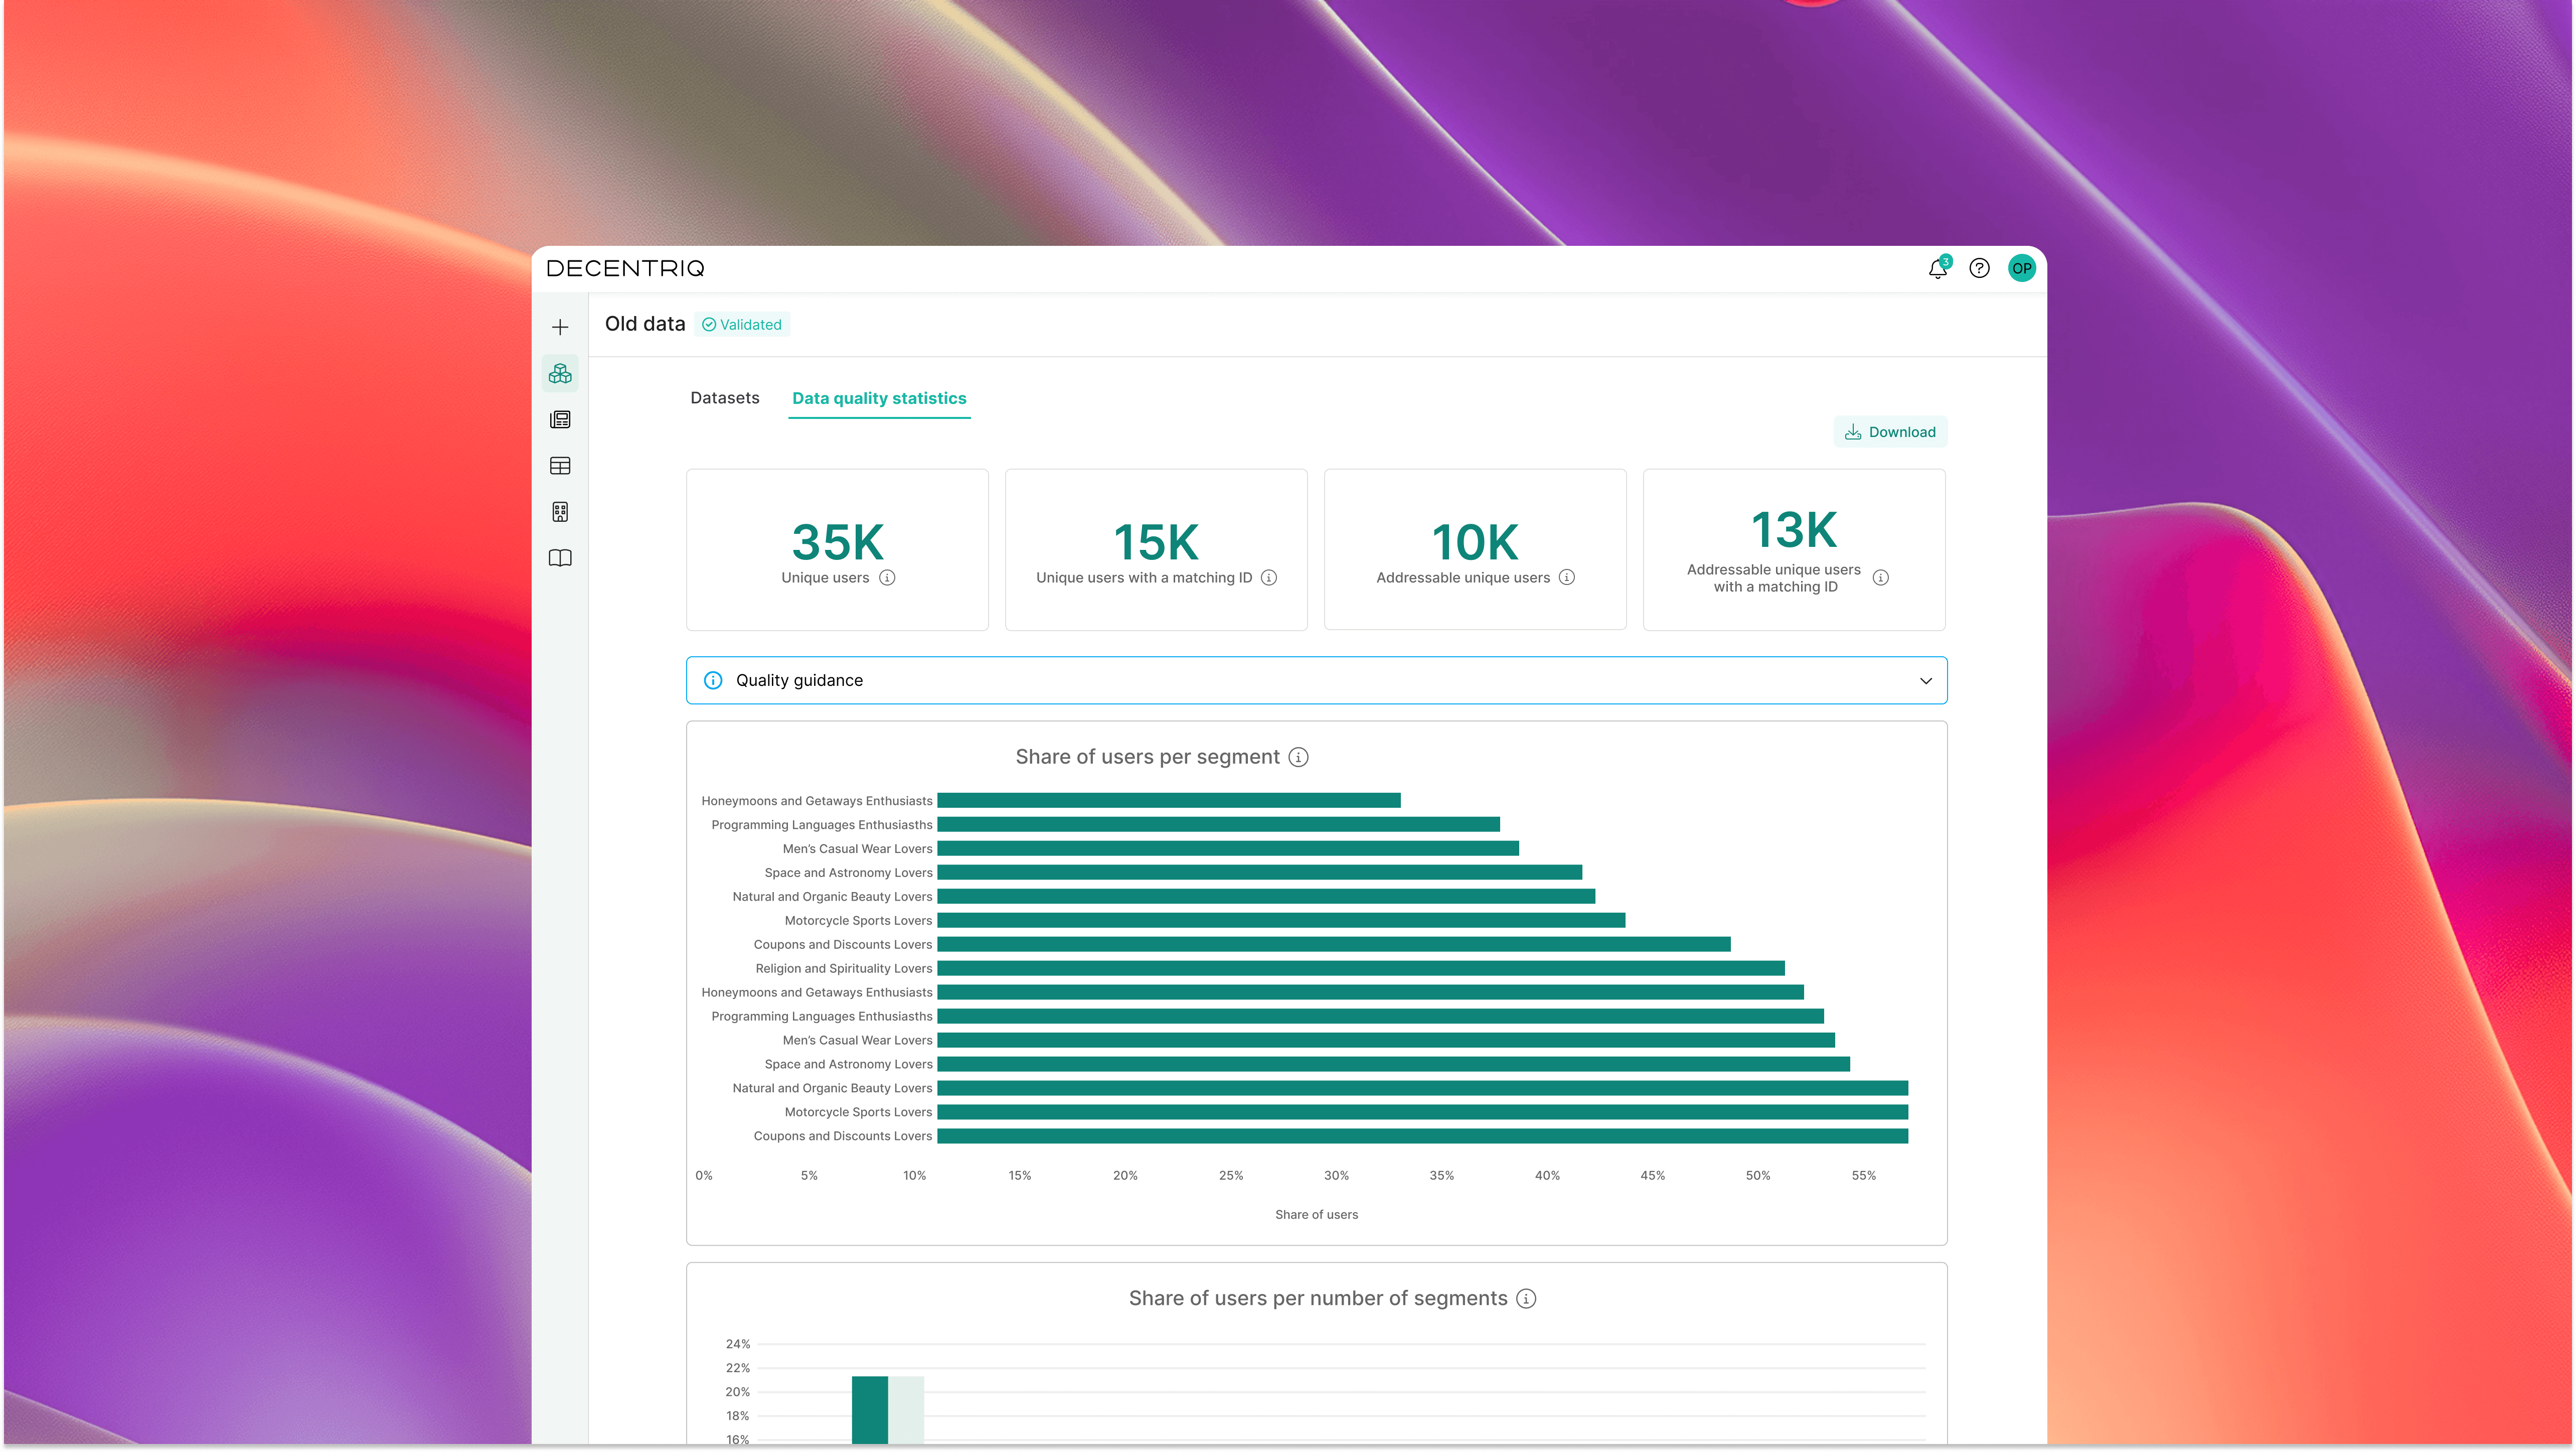Open the notifications bell icon
The height and width of the screenshot is (1452, 2576).
(1938, 268)
